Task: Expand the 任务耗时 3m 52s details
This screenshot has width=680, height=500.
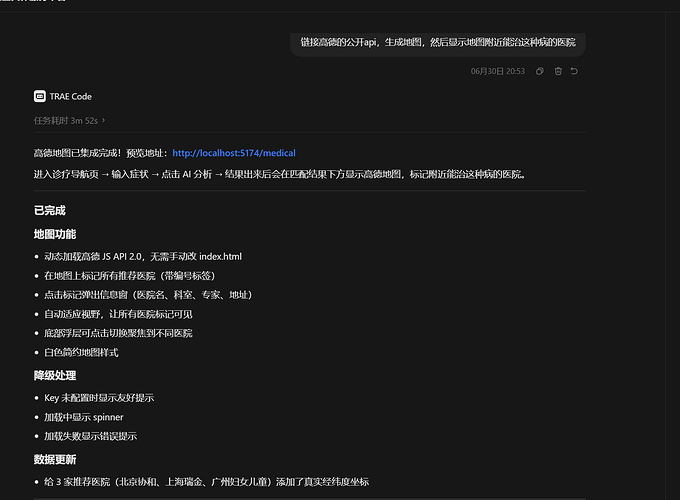Action: (69, 121)
